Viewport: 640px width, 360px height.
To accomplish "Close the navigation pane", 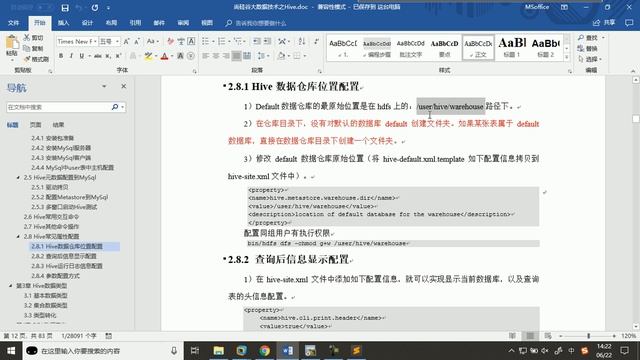I will pos(124,87).
